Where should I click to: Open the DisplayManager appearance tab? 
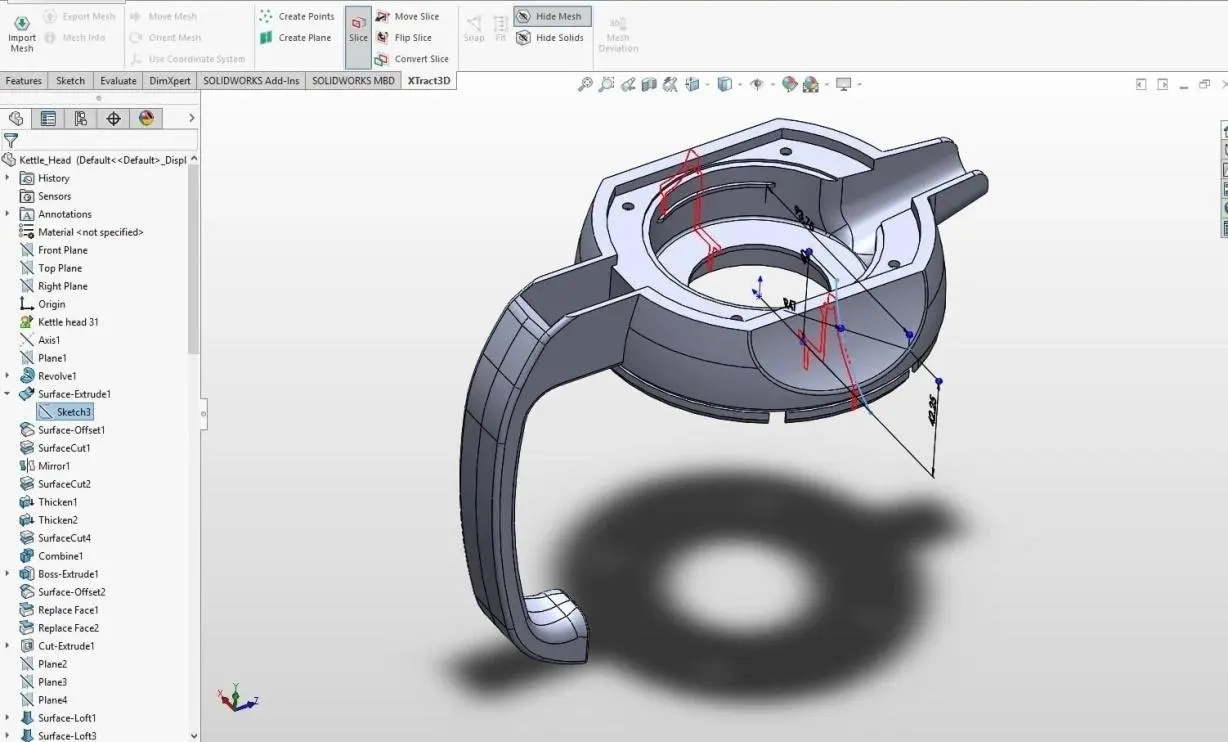click(x=147, y=119)
